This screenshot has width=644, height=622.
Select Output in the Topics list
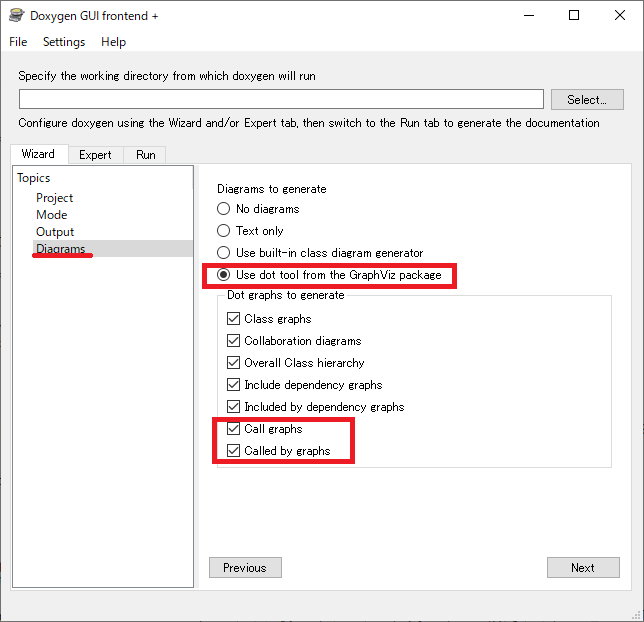click(55, 232)
